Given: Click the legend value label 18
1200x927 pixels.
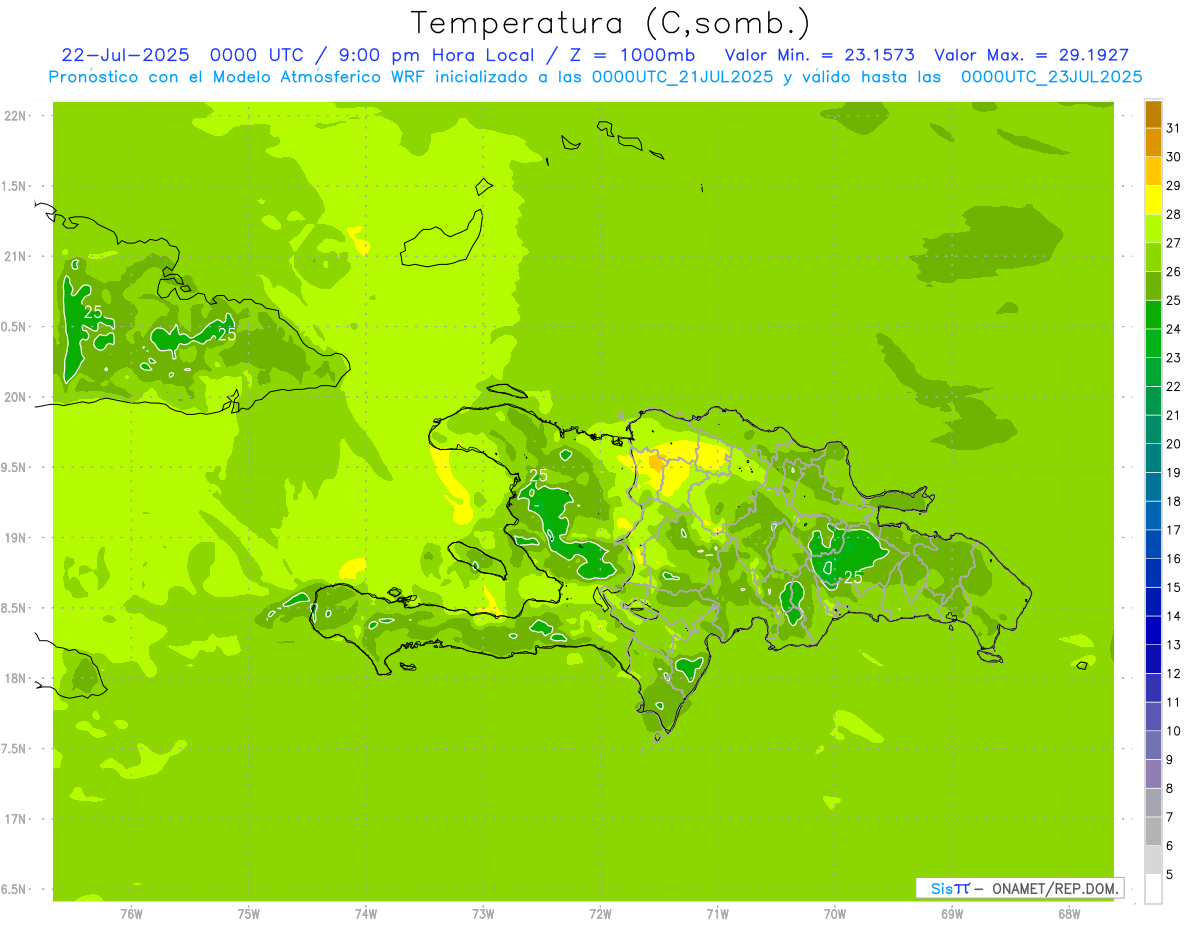Looking at the screenshot, I should click(x=1174, y=501).
